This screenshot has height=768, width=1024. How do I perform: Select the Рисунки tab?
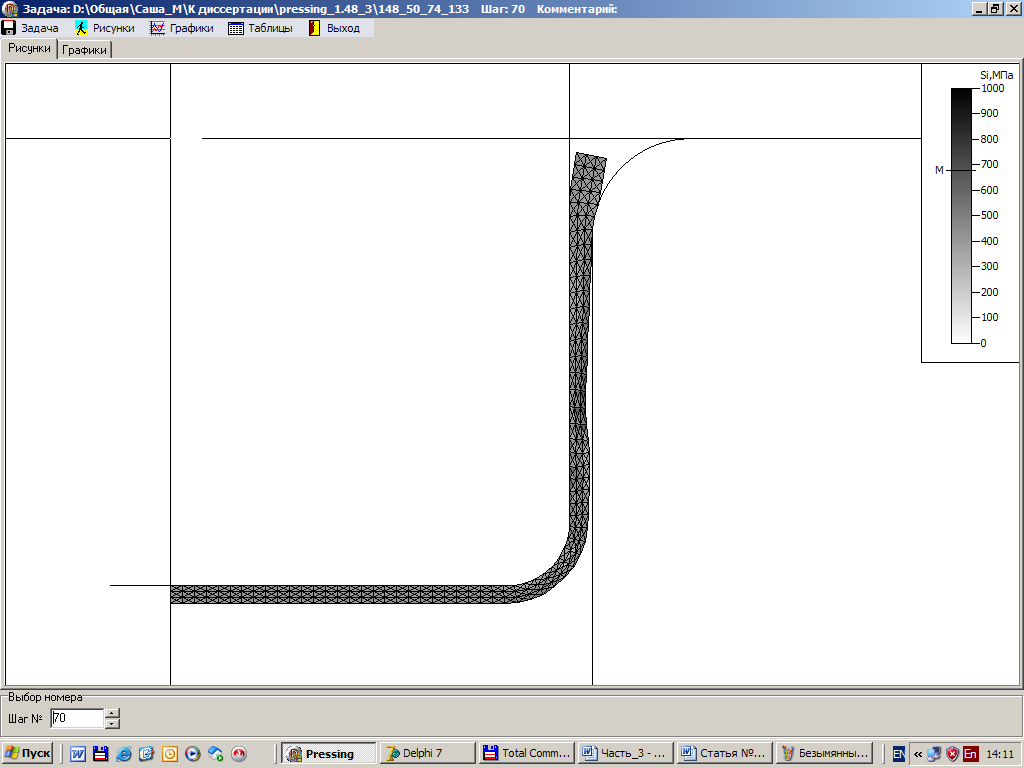[29, 48]
